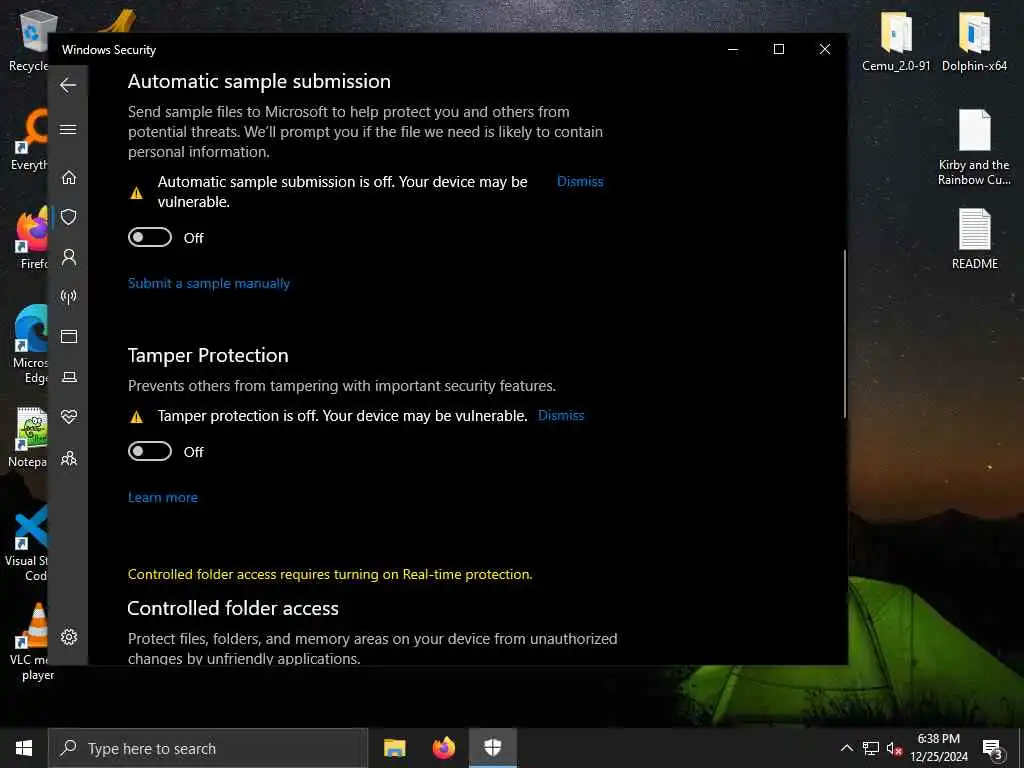Image resolution: width=1024 pixels, height=768 pixels.
Task: Select the Everything desktop shortcut
Action: click(x=30, y=140)
